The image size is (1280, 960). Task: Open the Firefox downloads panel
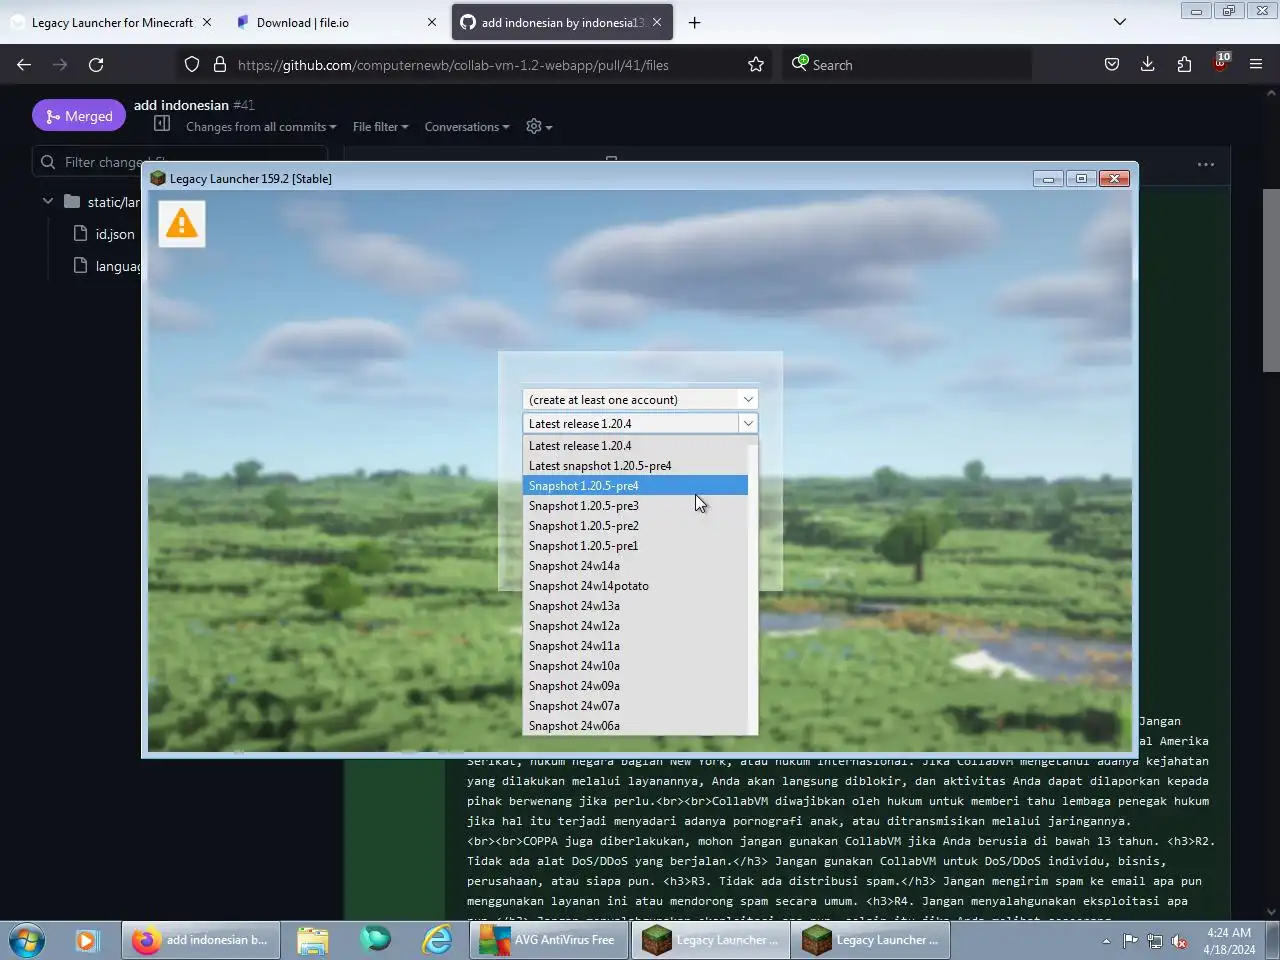[1147, 65]
